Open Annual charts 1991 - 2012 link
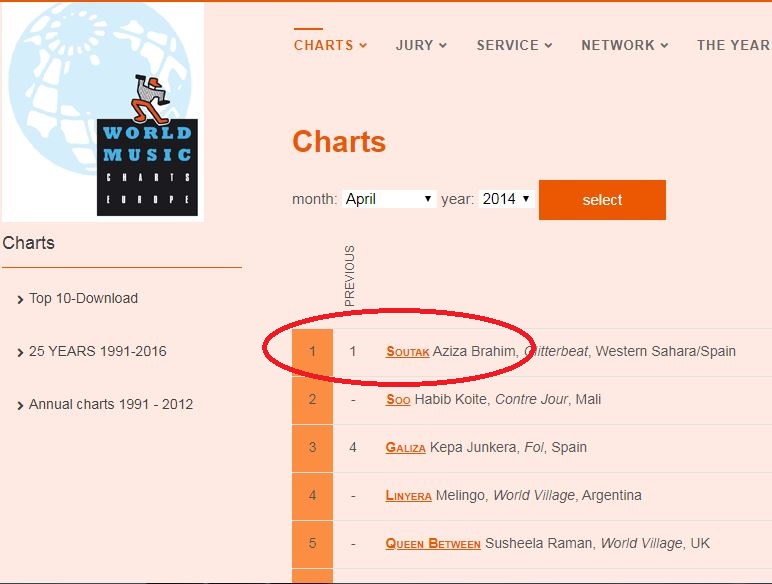772x584 pixels. tap(110, 404)
